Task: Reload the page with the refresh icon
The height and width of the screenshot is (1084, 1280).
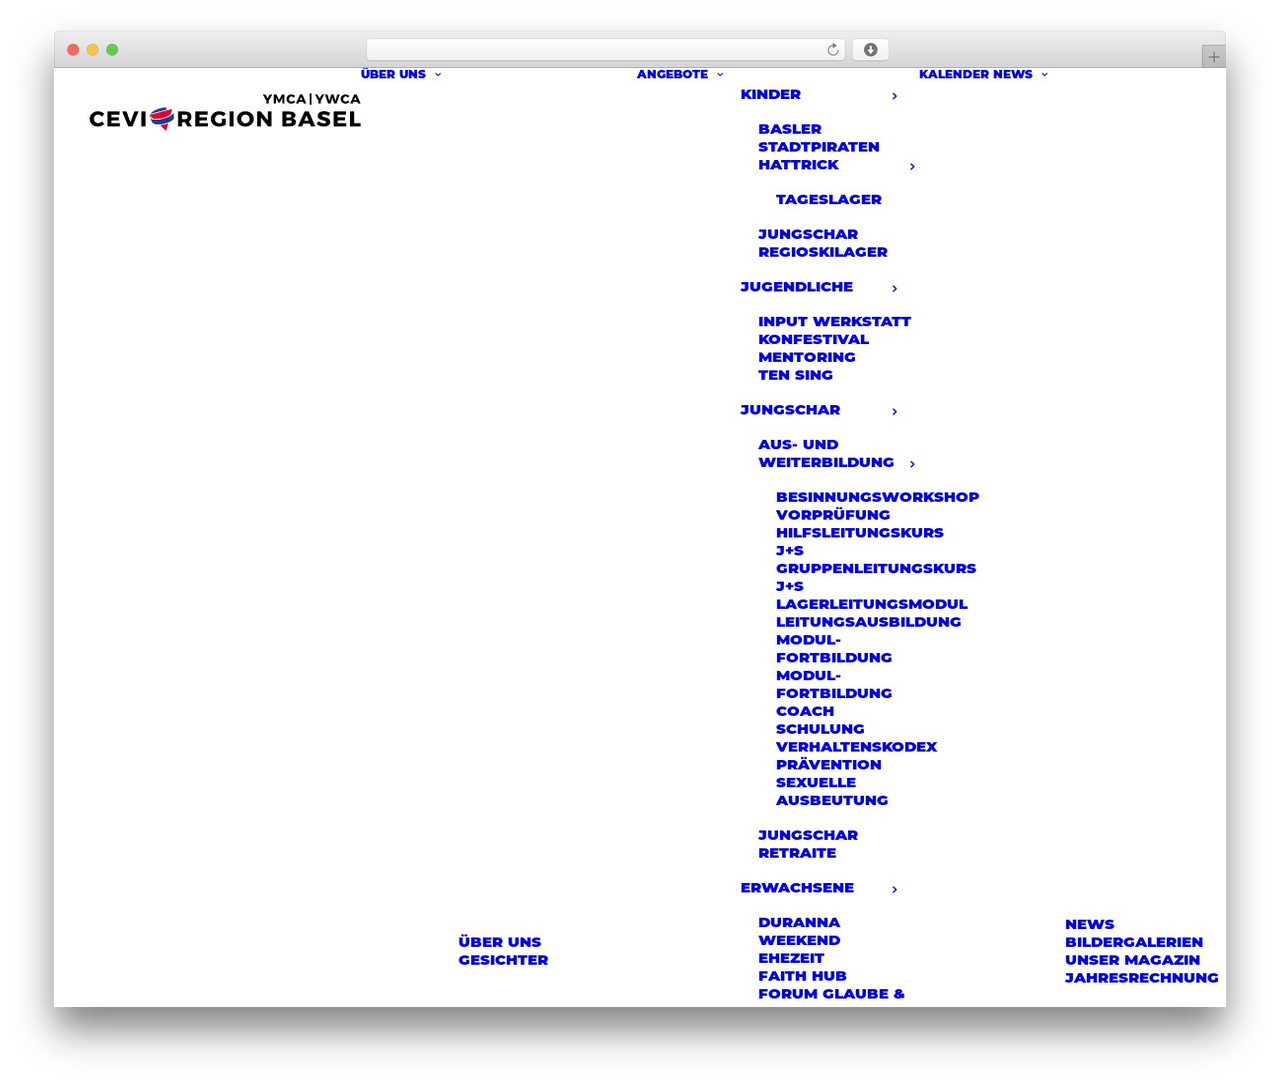Action: [833, 50]
